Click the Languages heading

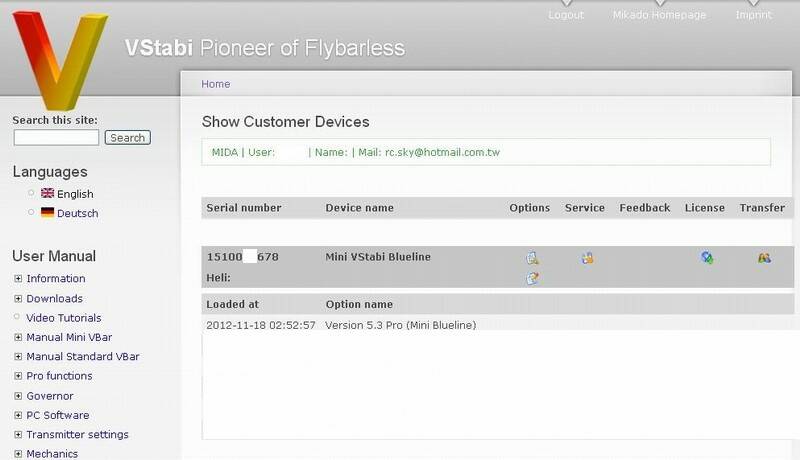50,172
